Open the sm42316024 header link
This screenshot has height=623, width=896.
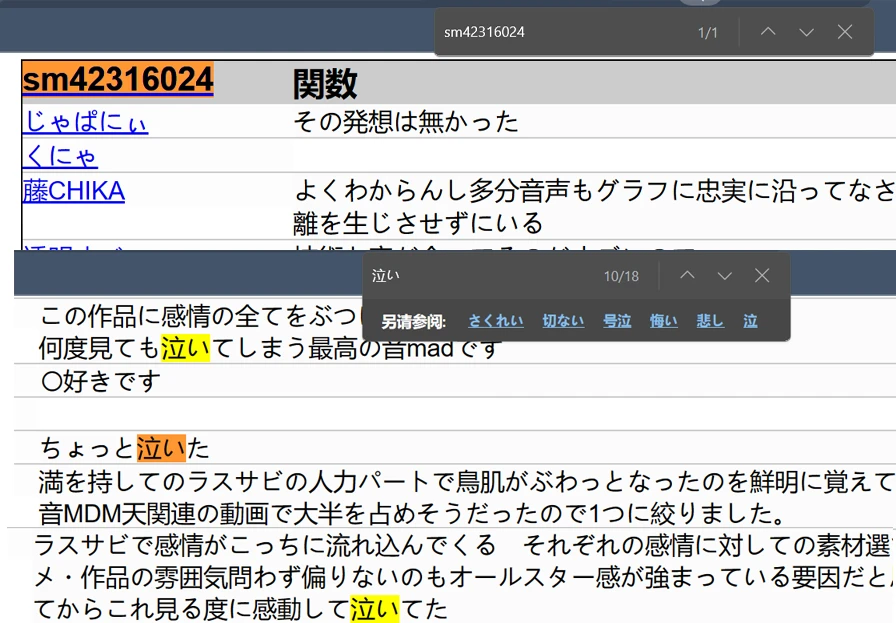click(x=118, y=79)
